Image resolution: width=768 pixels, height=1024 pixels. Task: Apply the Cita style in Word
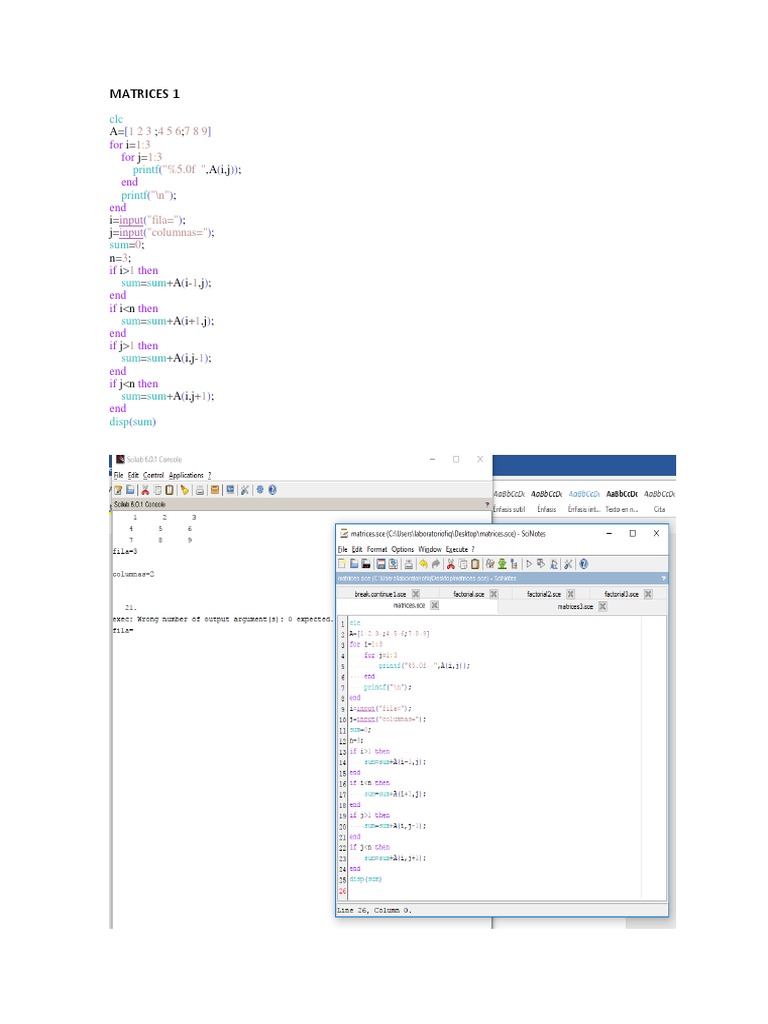pyautogui.click(x=660, y=502)
